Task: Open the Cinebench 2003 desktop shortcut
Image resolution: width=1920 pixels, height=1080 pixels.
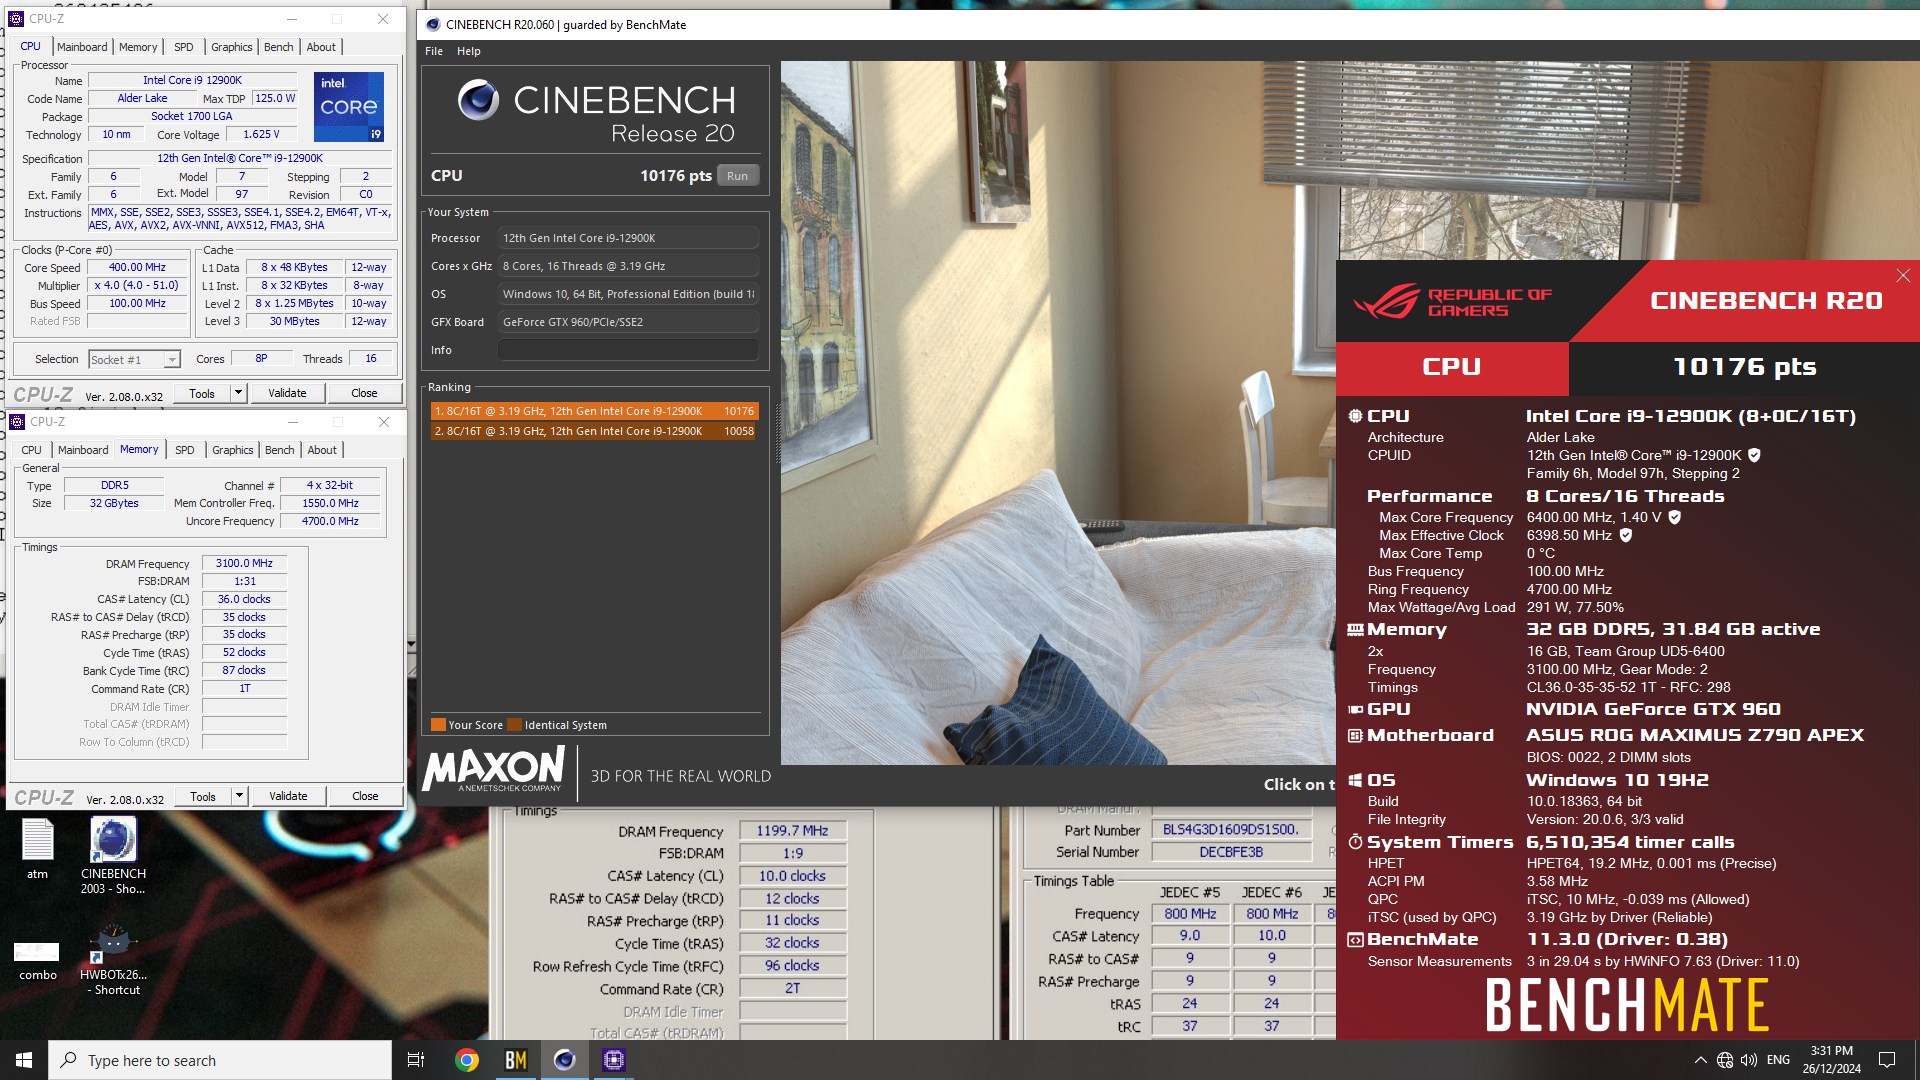Action: (x=113, y=855)
